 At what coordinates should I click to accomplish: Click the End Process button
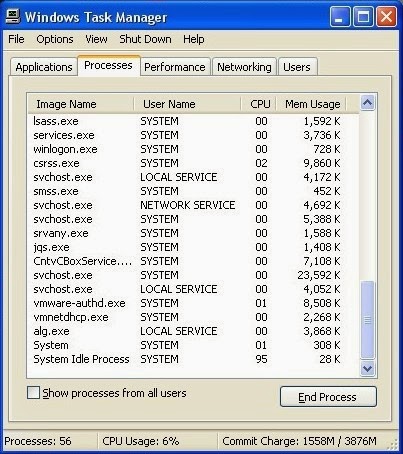click(x=328, y=397)
